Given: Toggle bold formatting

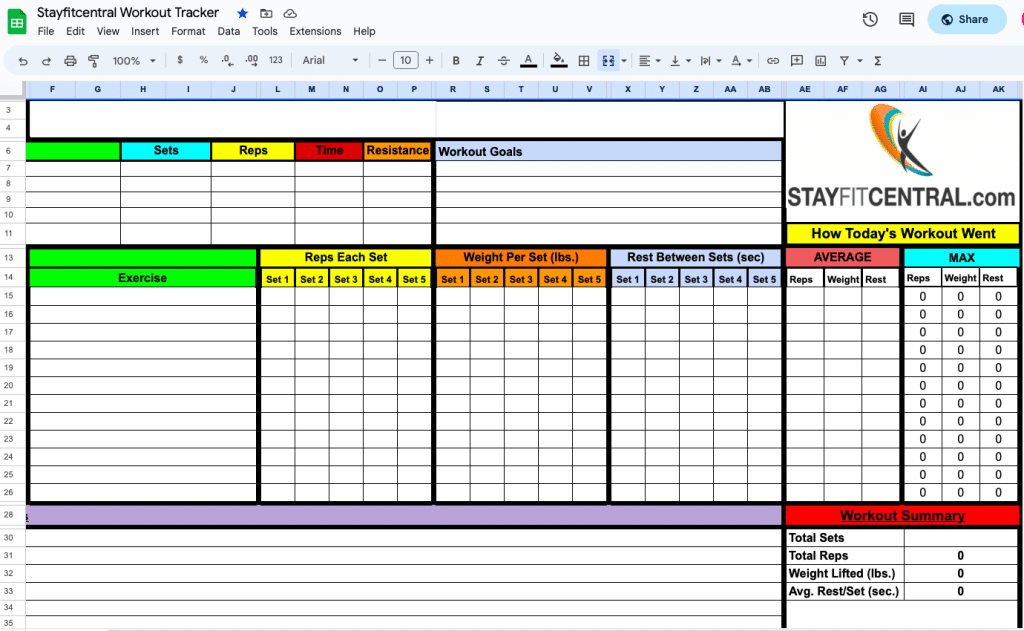Looking at the screenshot, I should coord(456,61).
